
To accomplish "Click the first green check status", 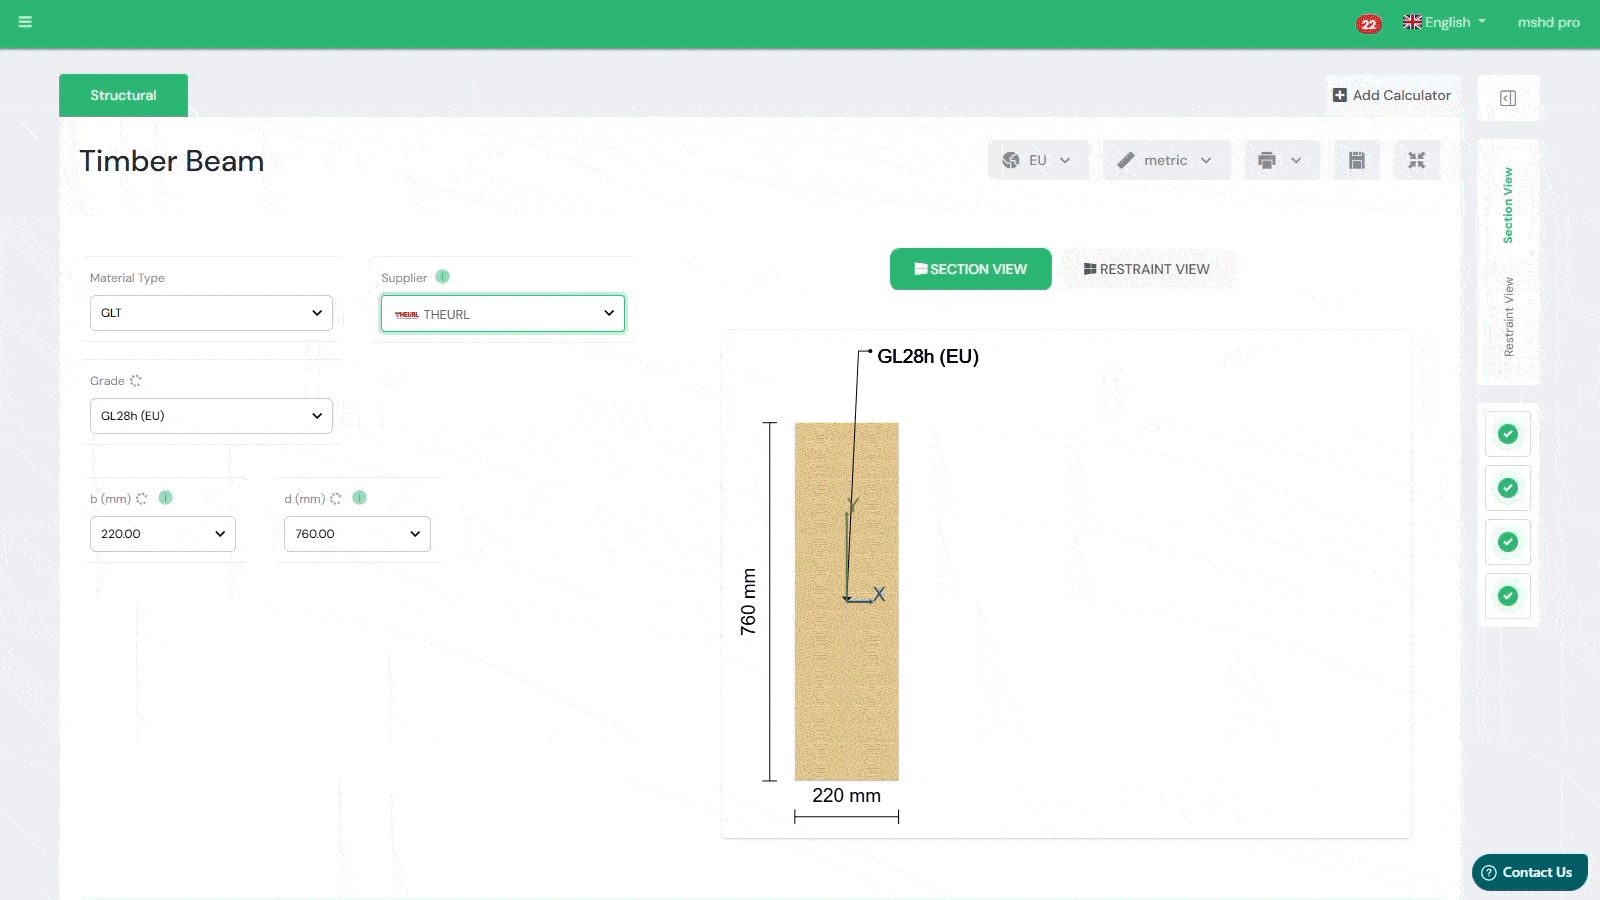I will pos(1507,434).
